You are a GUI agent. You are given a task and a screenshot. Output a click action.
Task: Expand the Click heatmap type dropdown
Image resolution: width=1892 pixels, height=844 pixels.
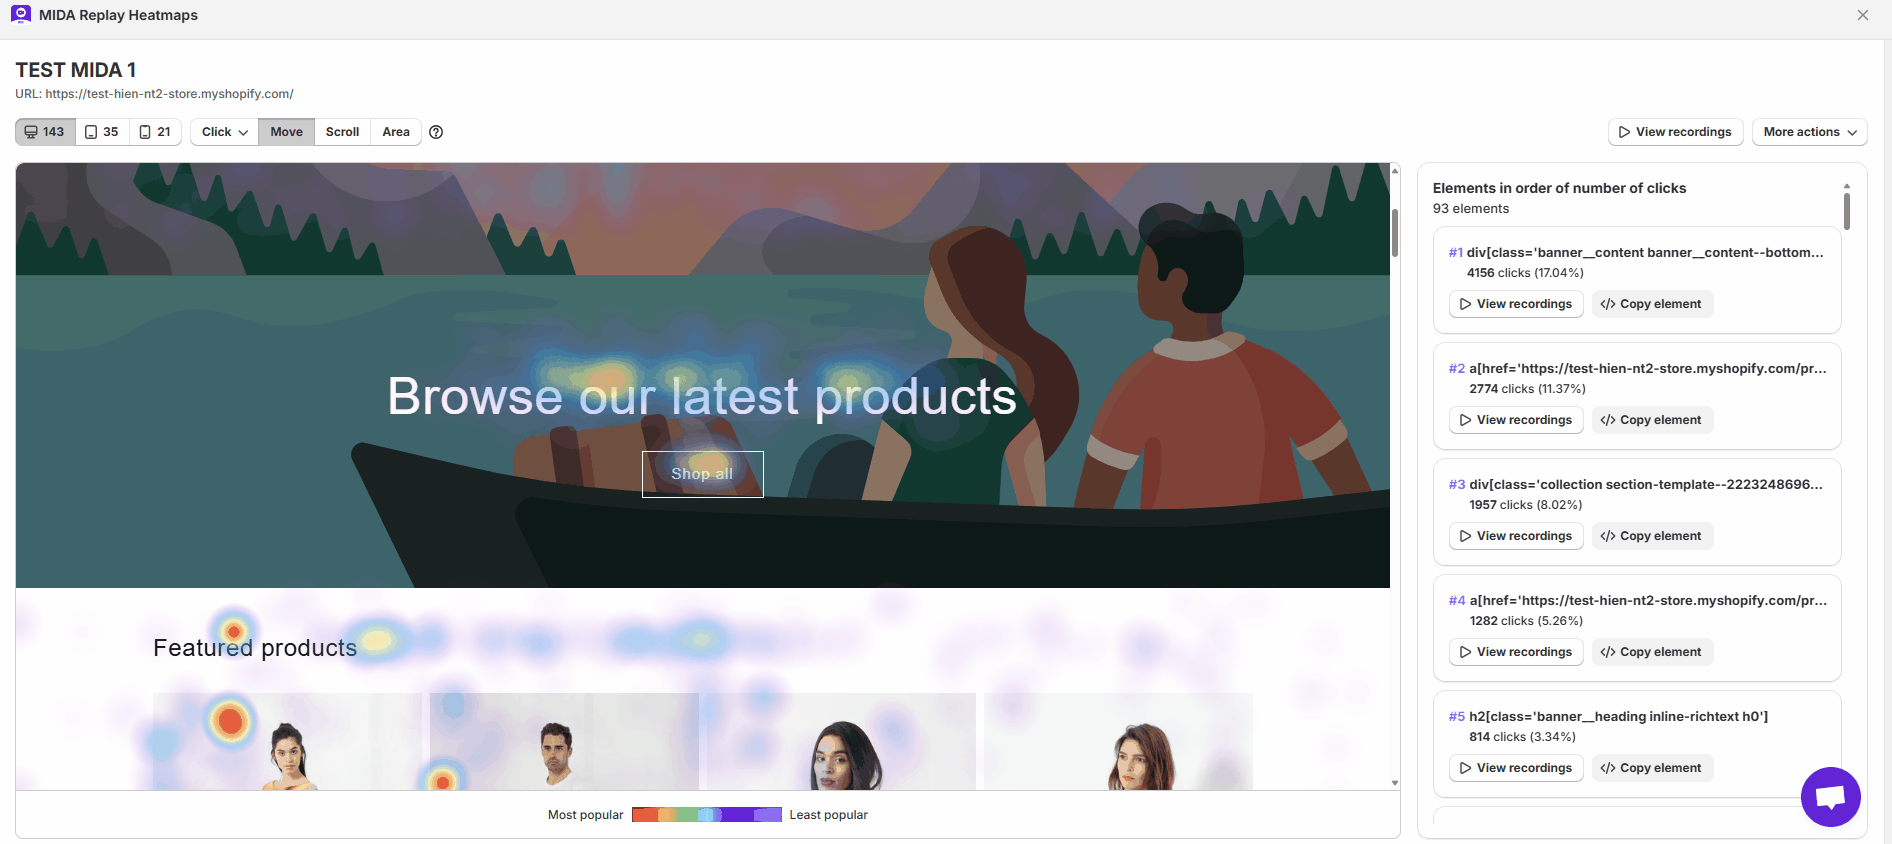coord(224,132)
